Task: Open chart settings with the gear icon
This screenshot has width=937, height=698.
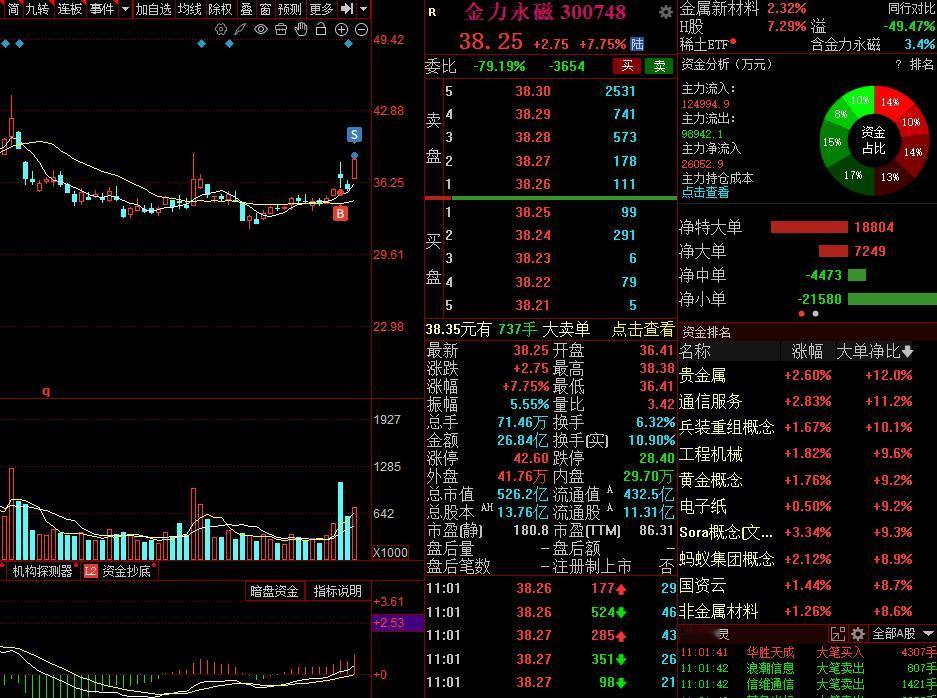Action: coord(222,29)
